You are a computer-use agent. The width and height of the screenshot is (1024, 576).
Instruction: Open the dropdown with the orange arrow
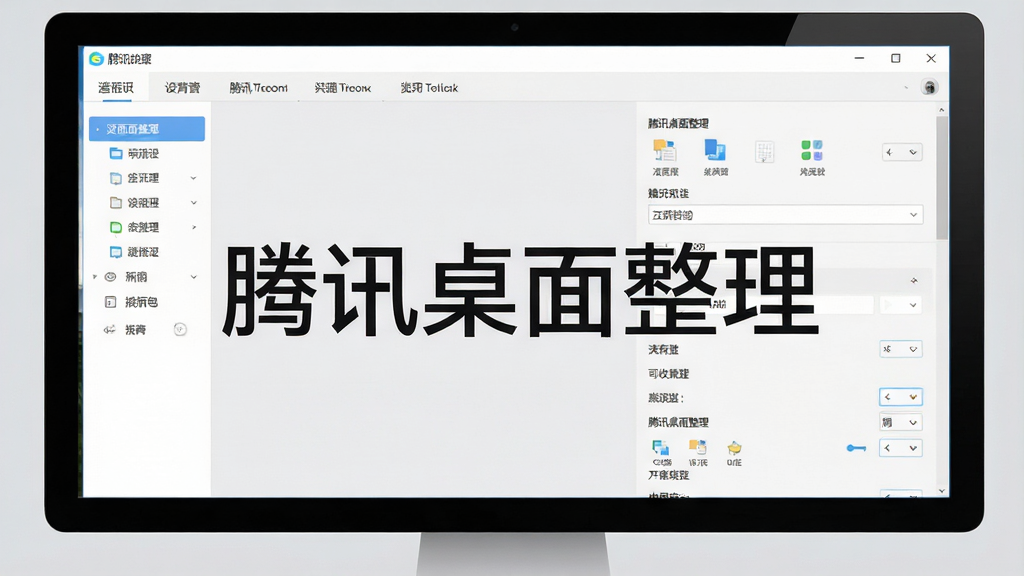pyautogui.click(x=901, y=397)
